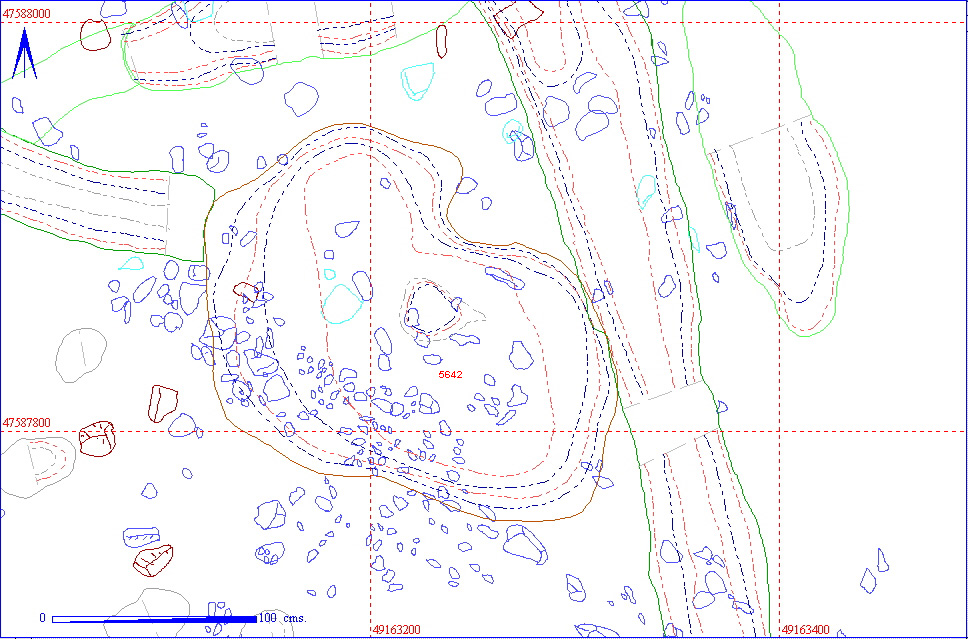Click the red context number 5642

click(x=450, y=374)
